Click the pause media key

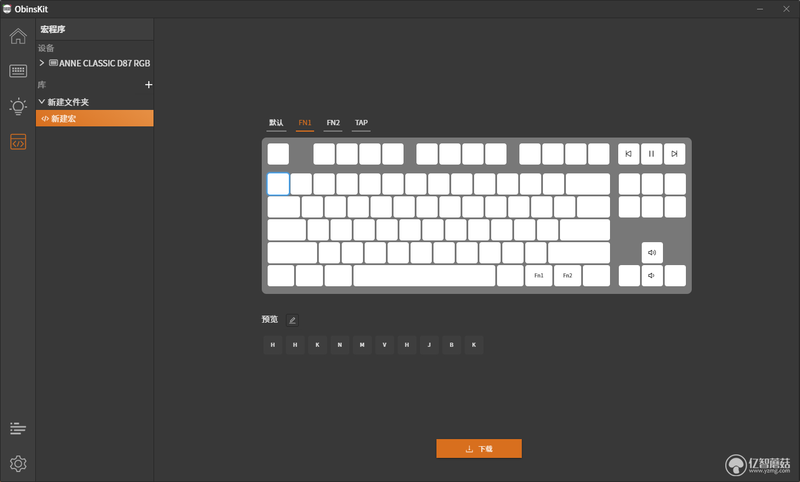point(652,154)
